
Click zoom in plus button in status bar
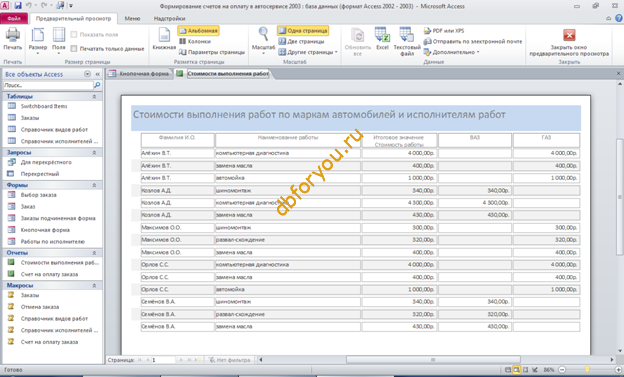[x=618, y=370]
